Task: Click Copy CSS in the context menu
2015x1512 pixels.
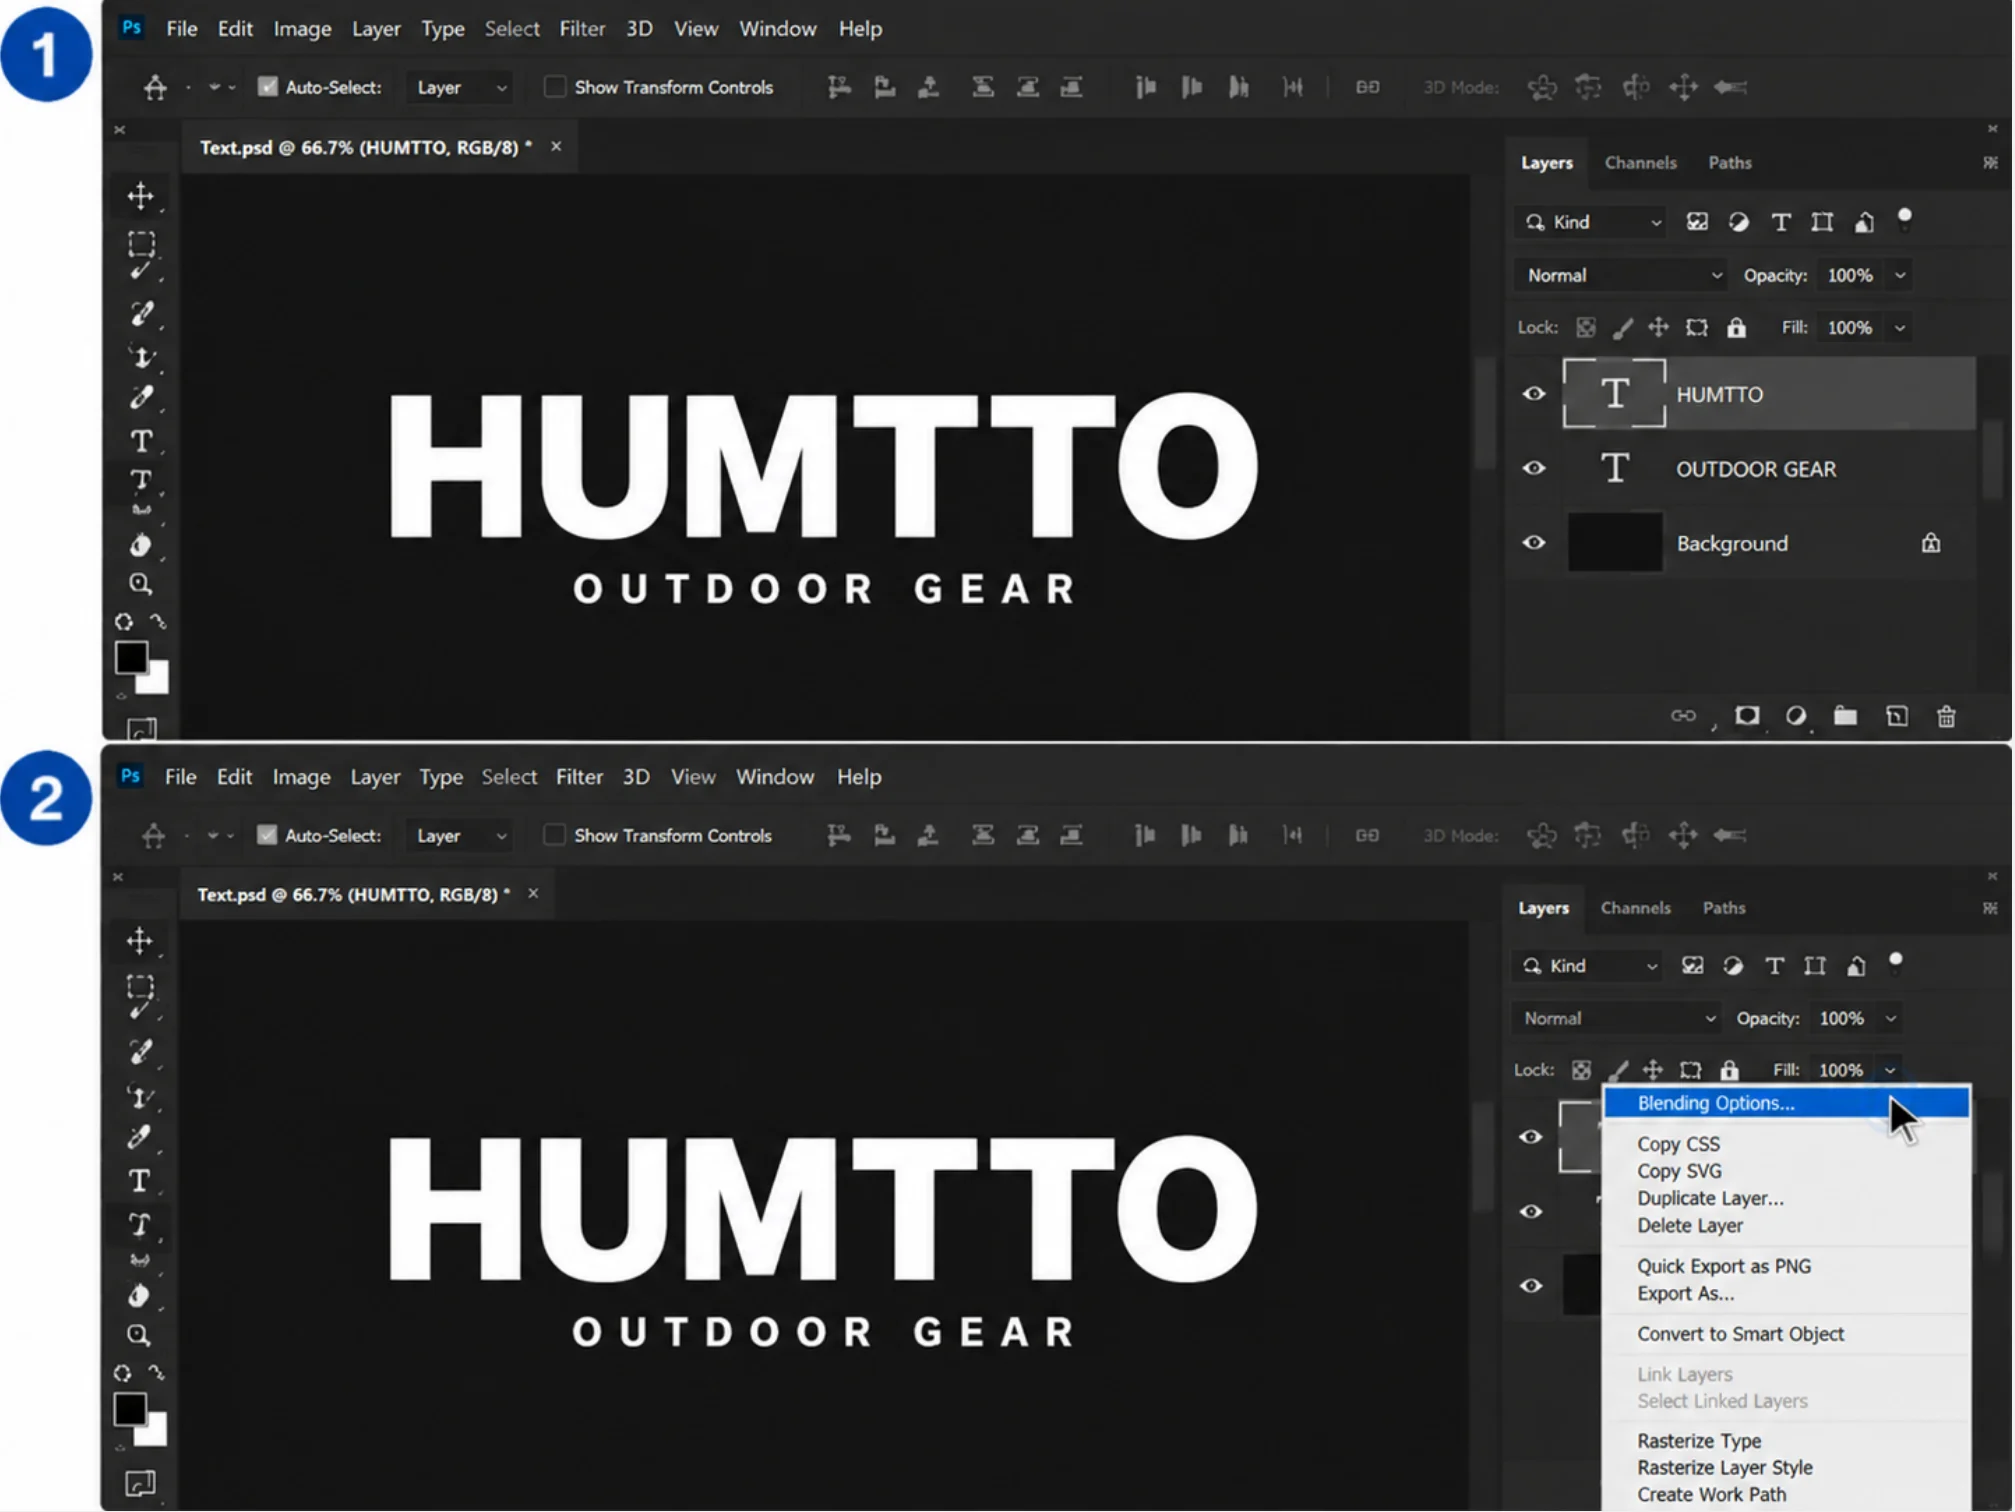Action: coord(1678,1144)
